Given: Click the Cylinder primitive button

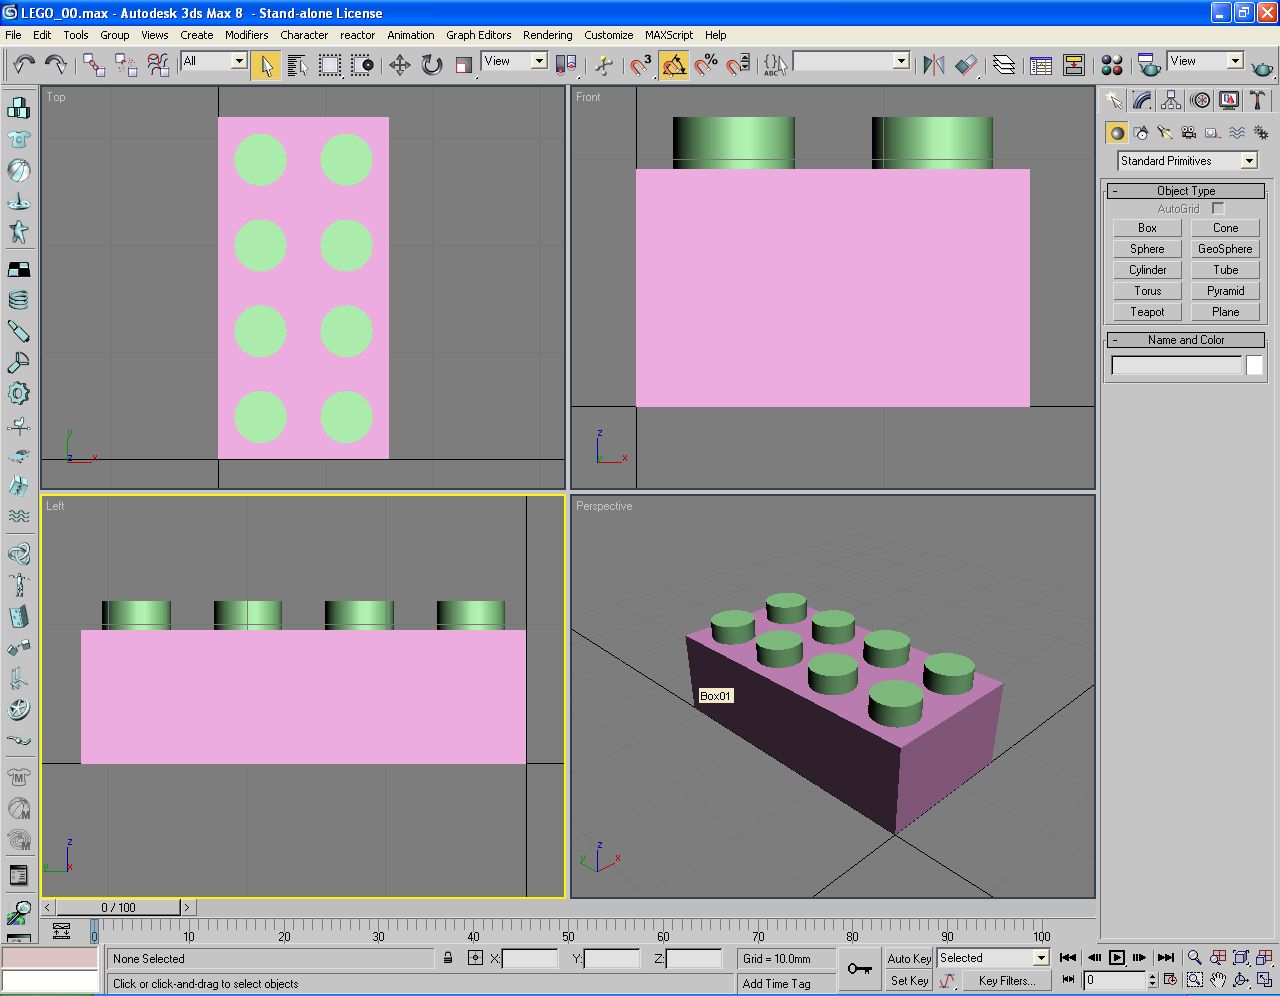Looking at the screenshot, I should pyautogui.click(x=1147, y=270).
